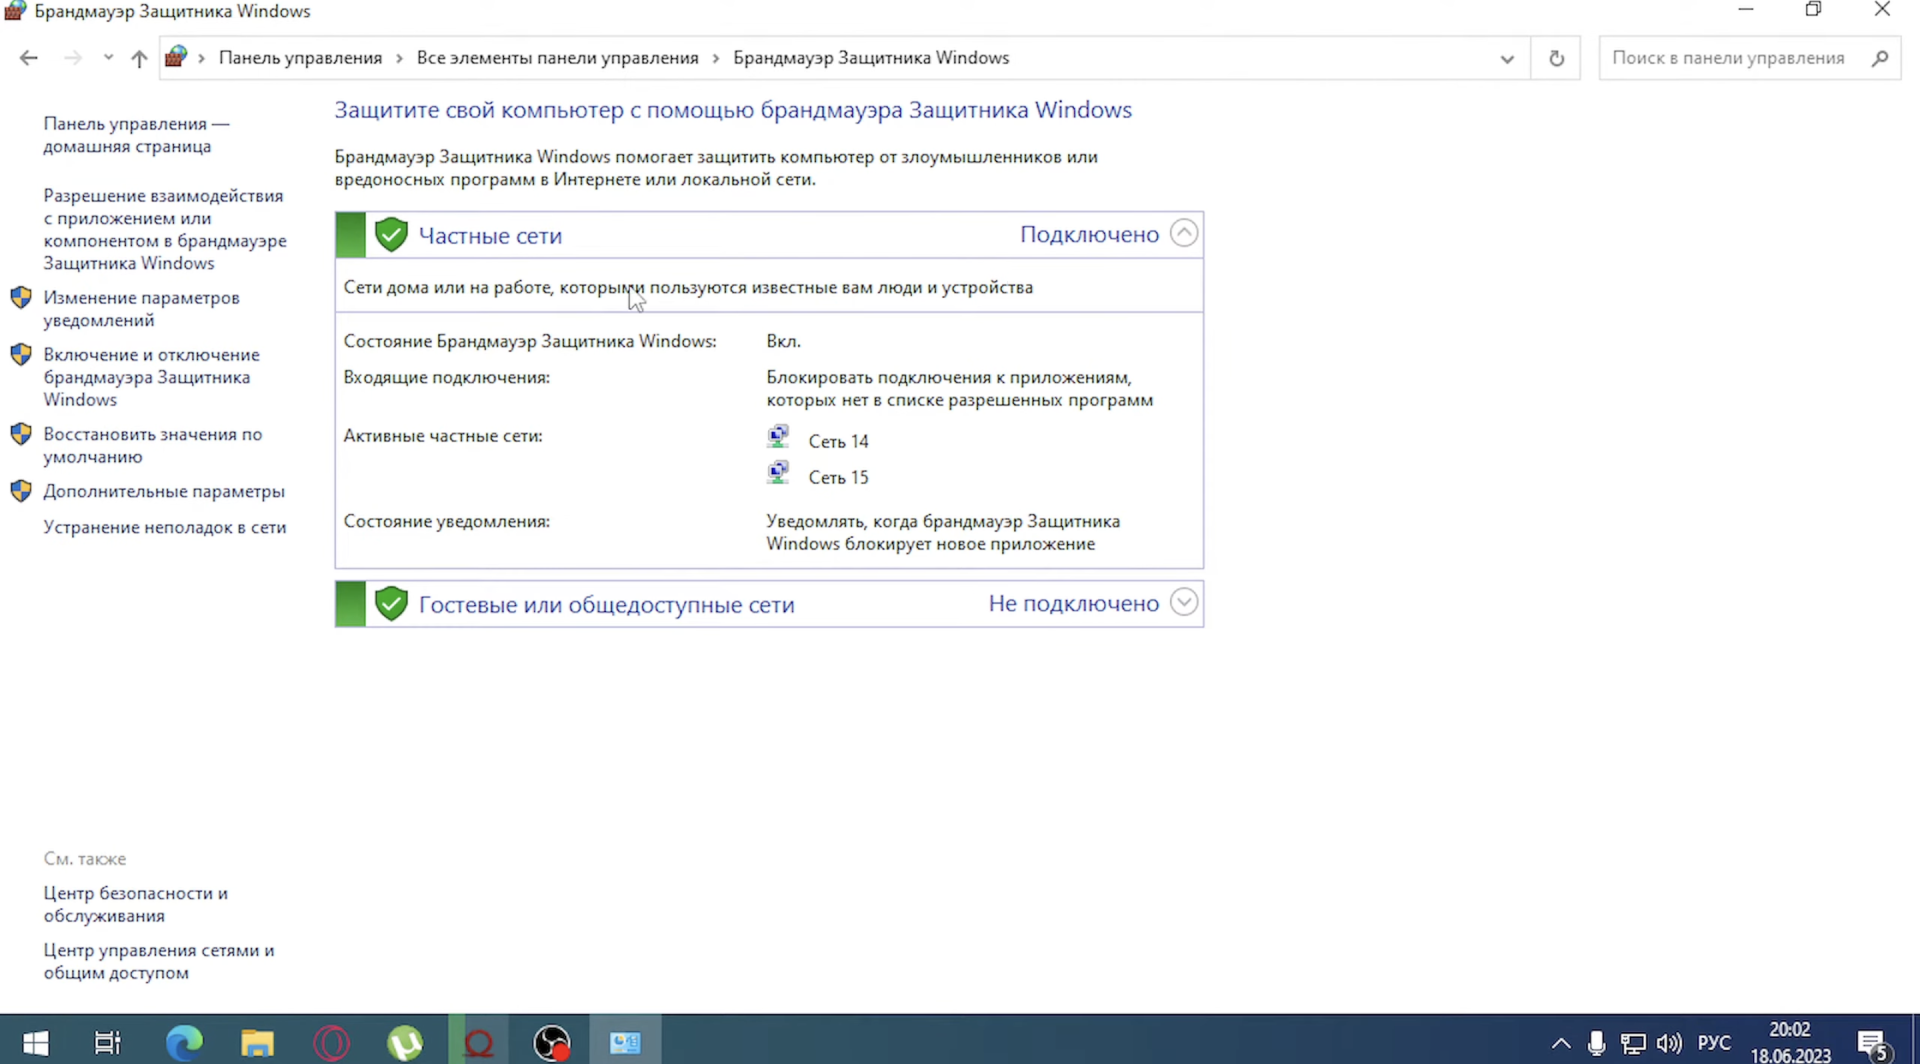Switch to Control Panel taskbar window
The height and width of the screenshot is (1064, 1920).
click(625, 1043)
